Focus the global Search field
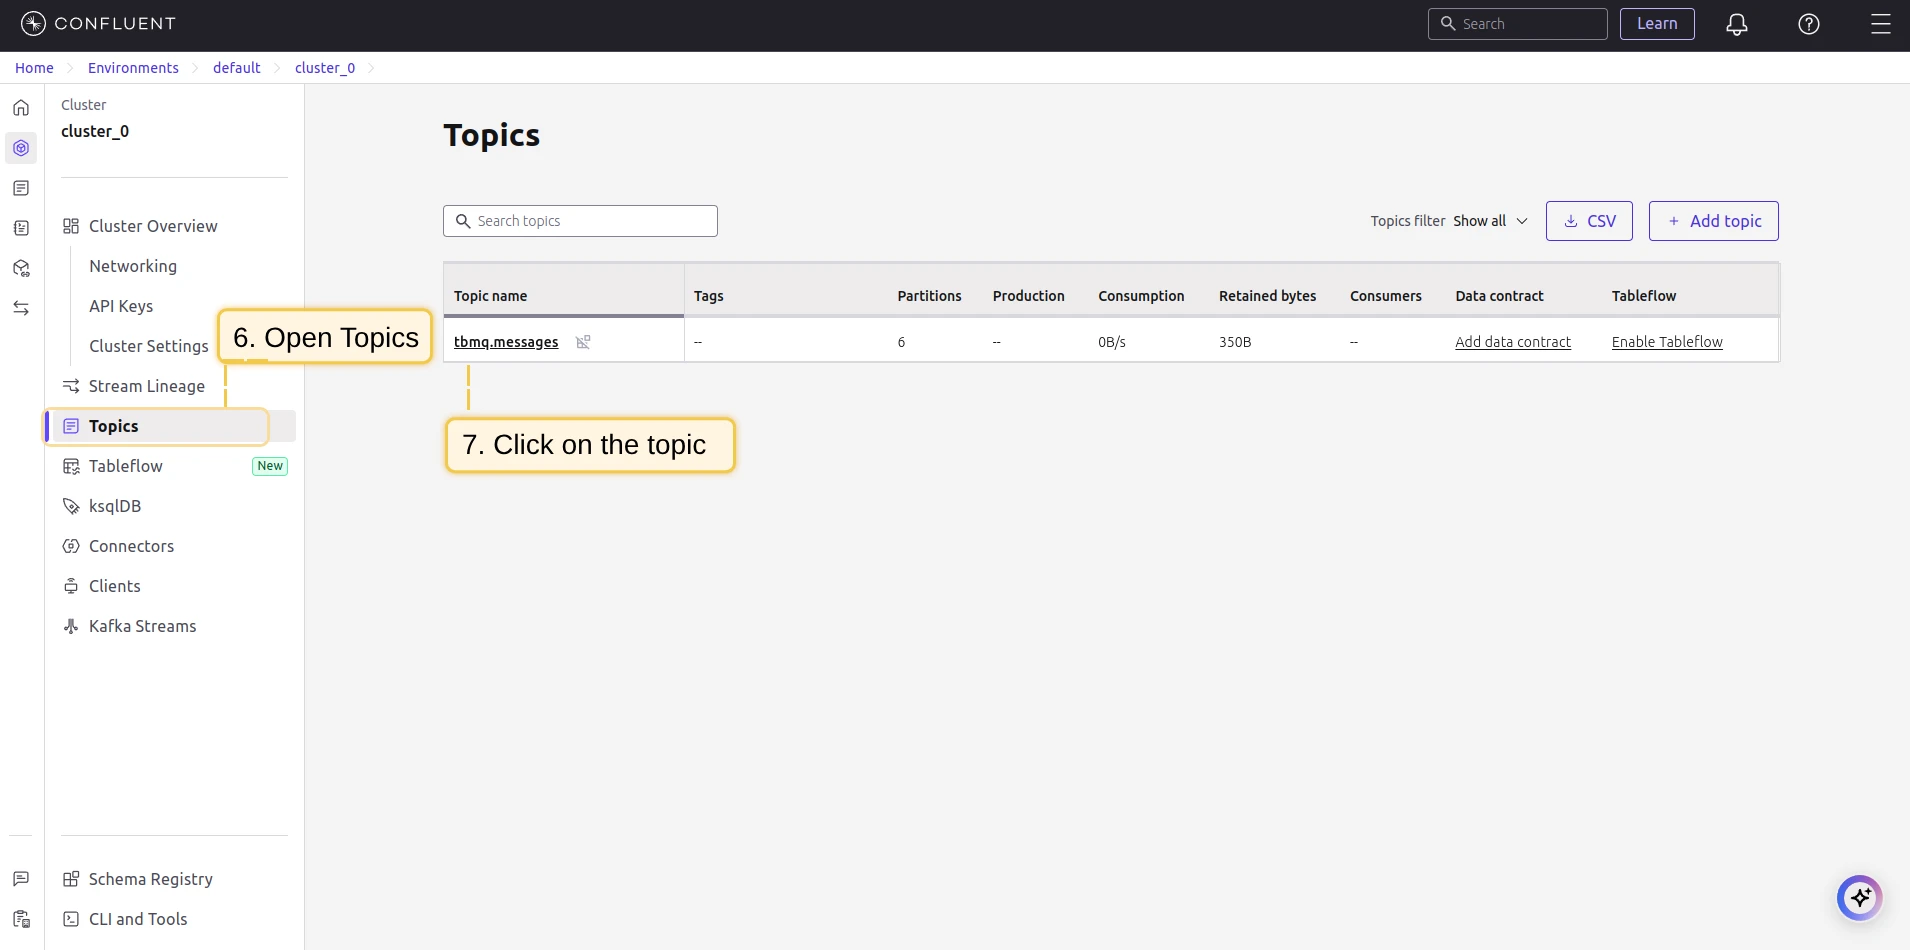 pos(1518,24)
